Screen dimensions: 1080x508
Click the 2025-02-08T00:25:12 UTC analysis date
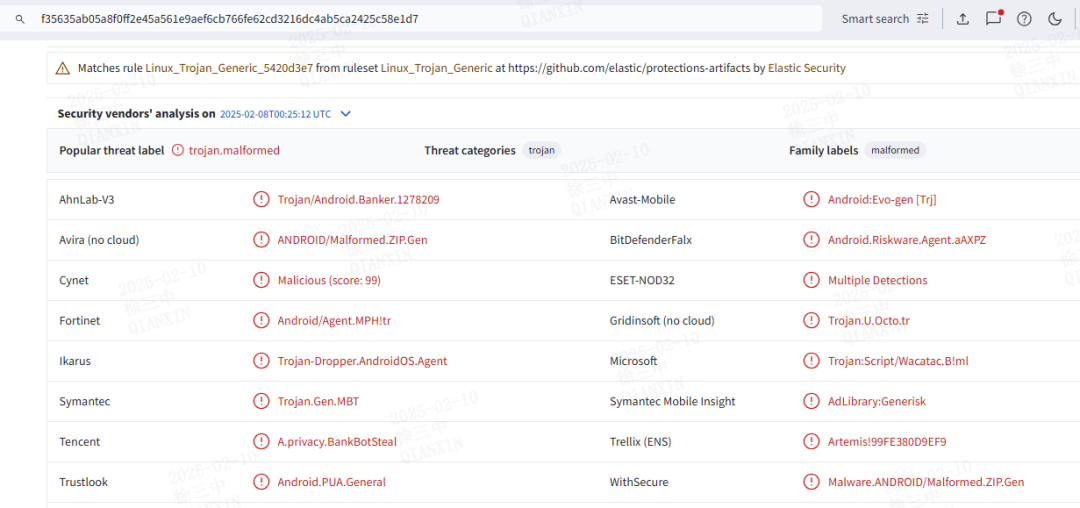[x=276, y=114]
